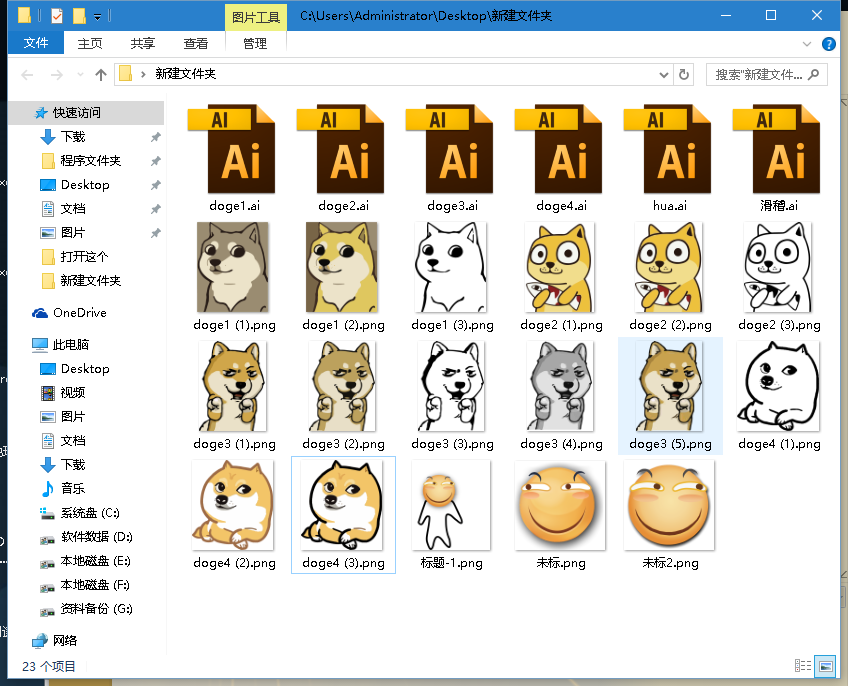Screen dimensions: 848x686
Task: Select 系统盘 (C:) in the navigation pane
Action: [89, 513]
